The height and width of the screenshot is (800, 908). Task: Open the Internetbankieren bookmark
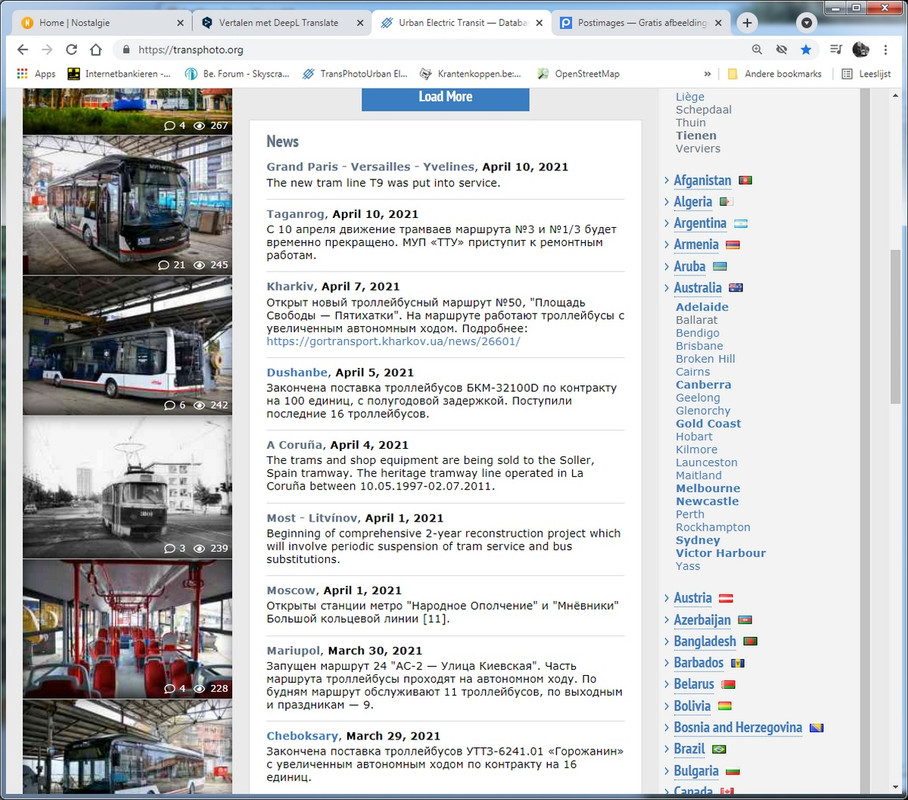point(119,74)
